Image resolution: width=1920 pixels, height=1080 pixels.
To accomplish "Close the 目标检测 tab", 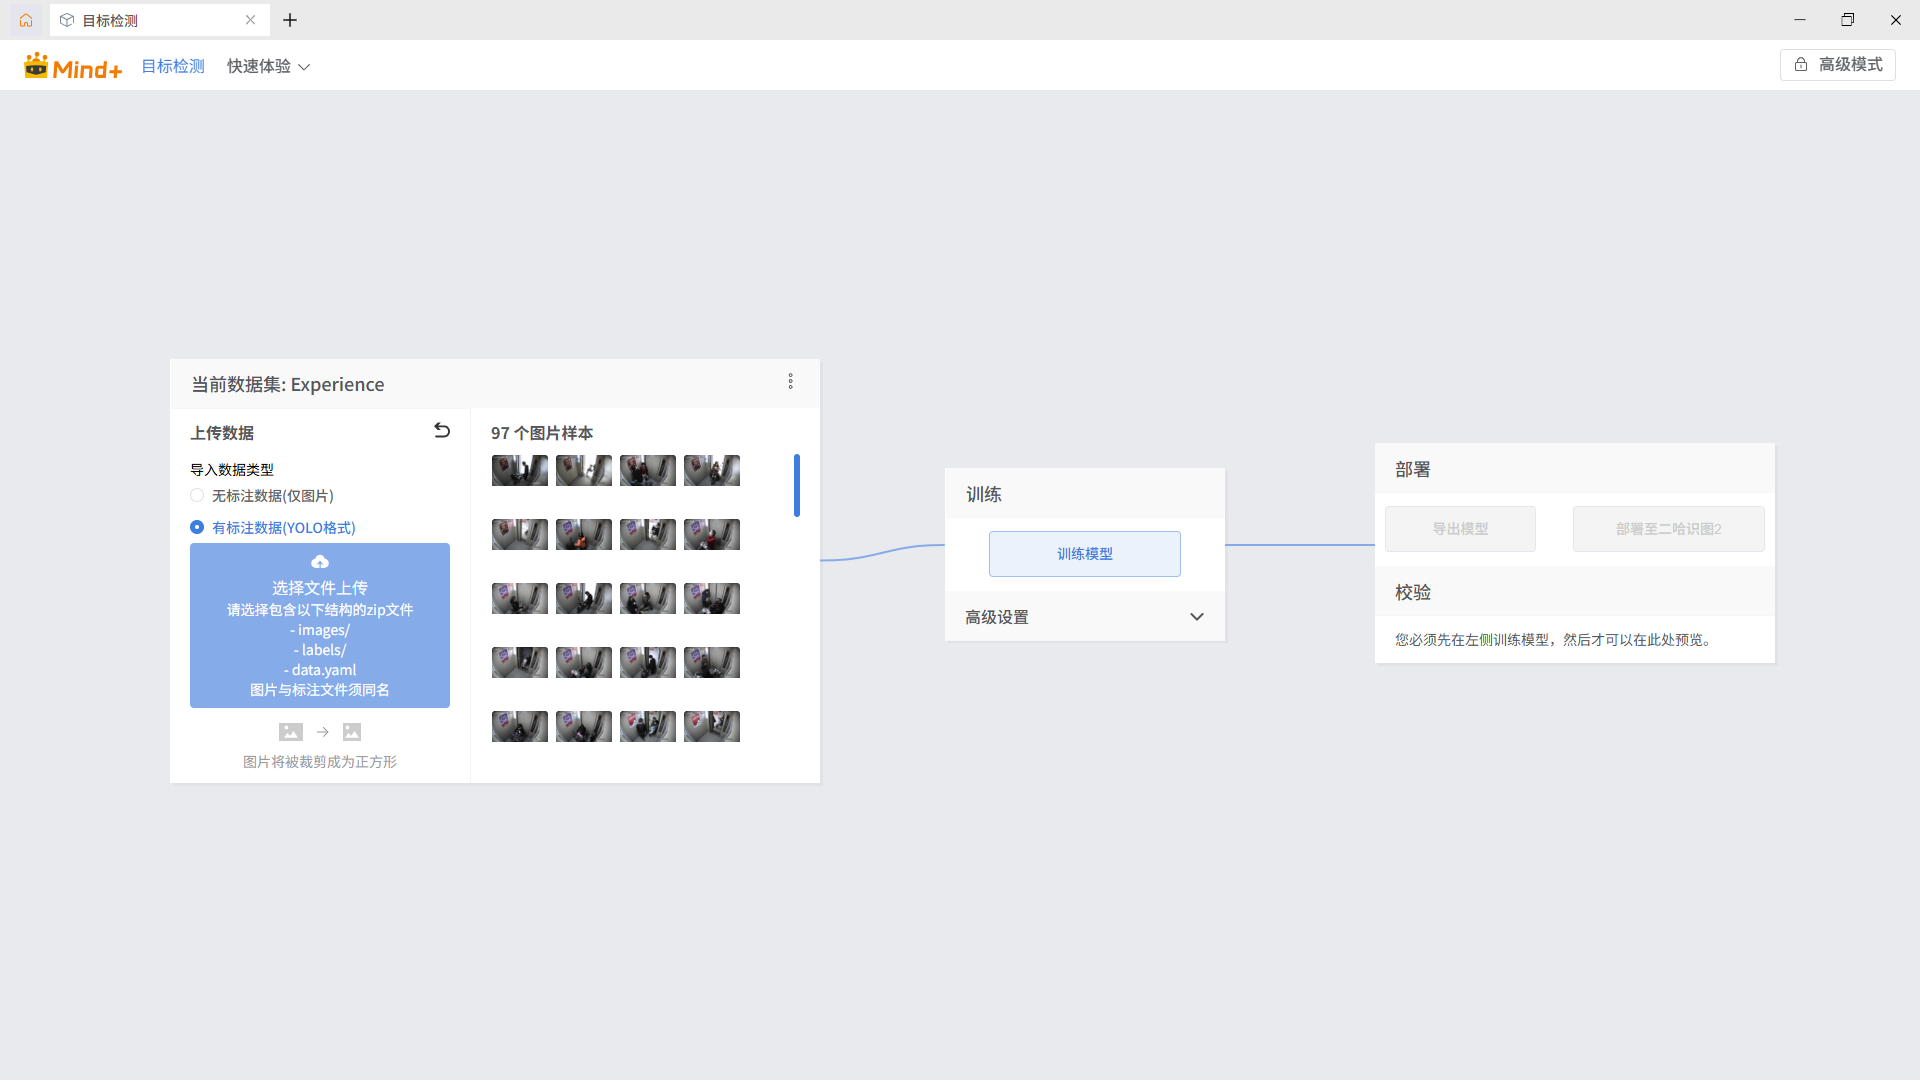I will point(251,20).
